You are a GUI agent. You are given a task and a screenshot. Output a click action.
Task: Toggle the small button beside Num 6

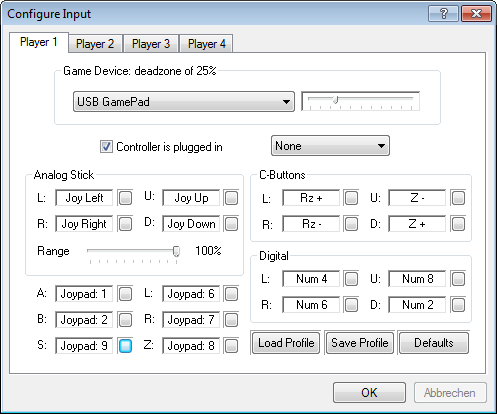pyautogui.click(x=351, y=305)
